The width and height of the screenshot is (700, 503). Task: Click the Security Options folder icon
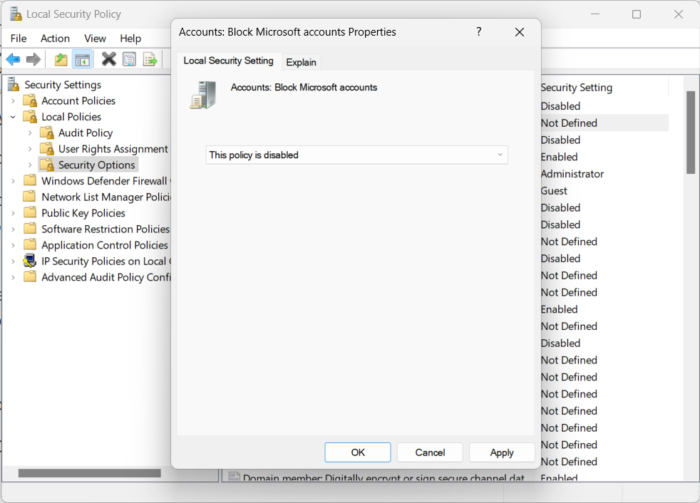coord(47,165)
